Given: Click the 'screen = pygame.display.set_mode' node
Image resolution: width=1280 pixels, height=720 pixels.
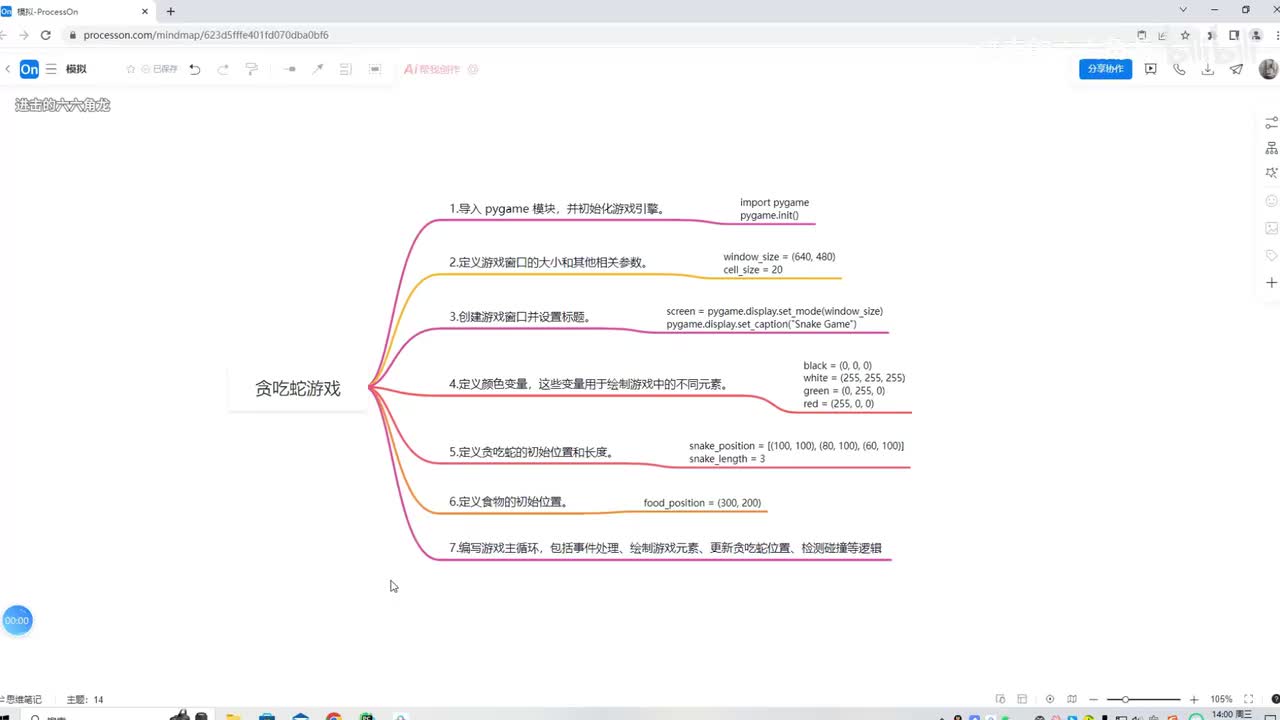Looking at the screenshot, I should [x=775, y=318].
